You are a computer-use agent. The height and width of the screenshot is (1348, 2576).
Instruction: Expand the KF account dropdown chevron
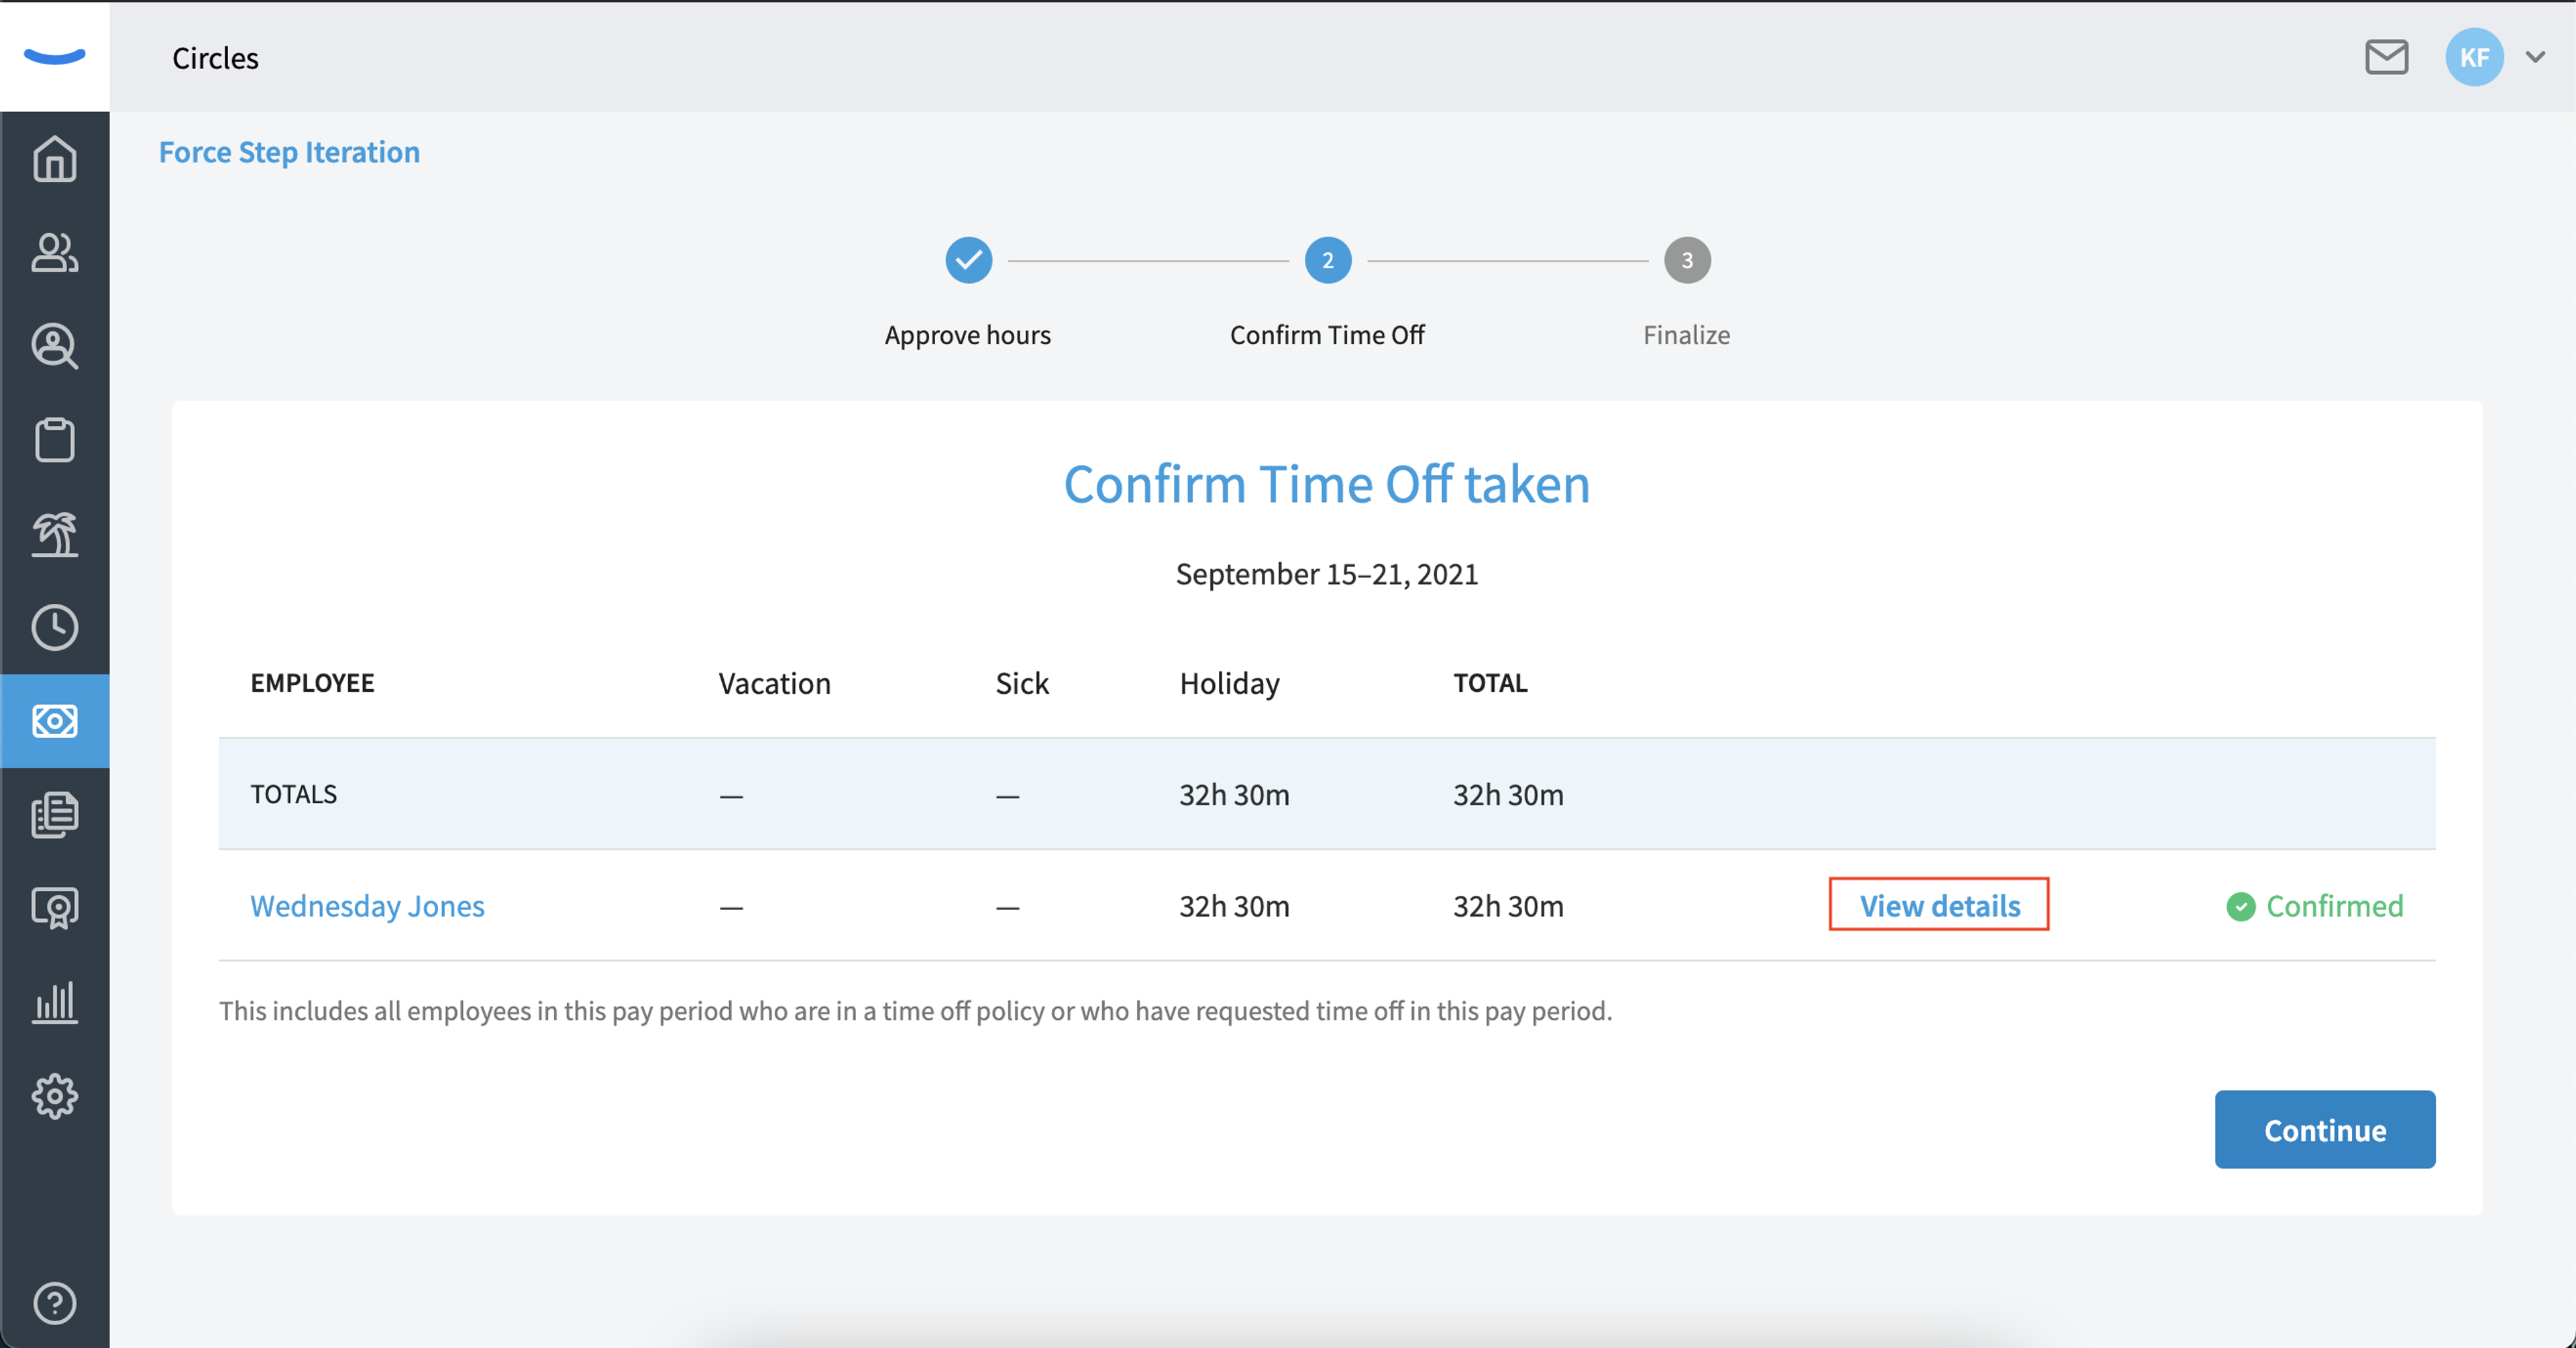coord(2535,57)
